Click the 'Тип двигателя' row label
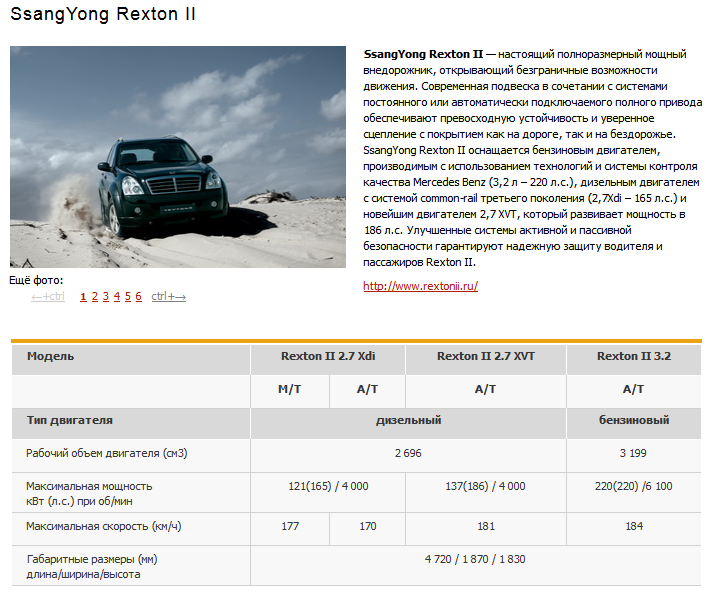Viewport: 725px width, 597px height. tap(70, 420)
